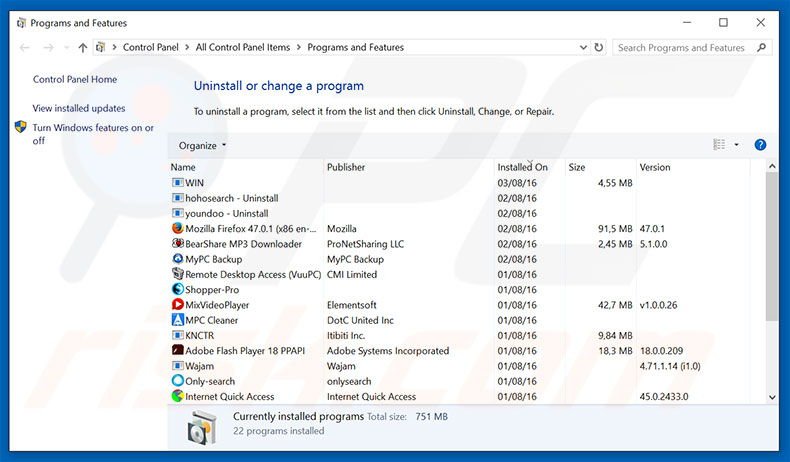Go to All Control Panel Items breadcrumb
This screenshot has width=790, height=462.
tap(243, 47)
